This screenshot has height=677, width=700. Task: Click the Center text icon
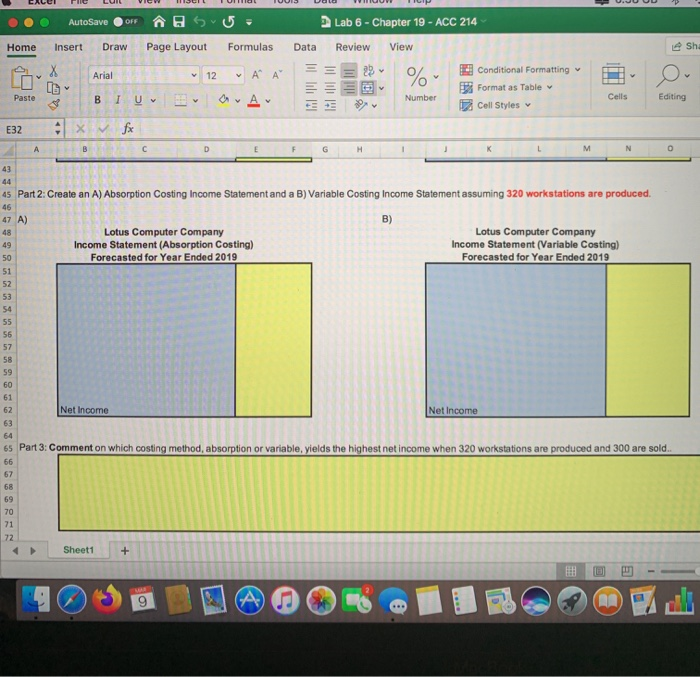[330, 88]
